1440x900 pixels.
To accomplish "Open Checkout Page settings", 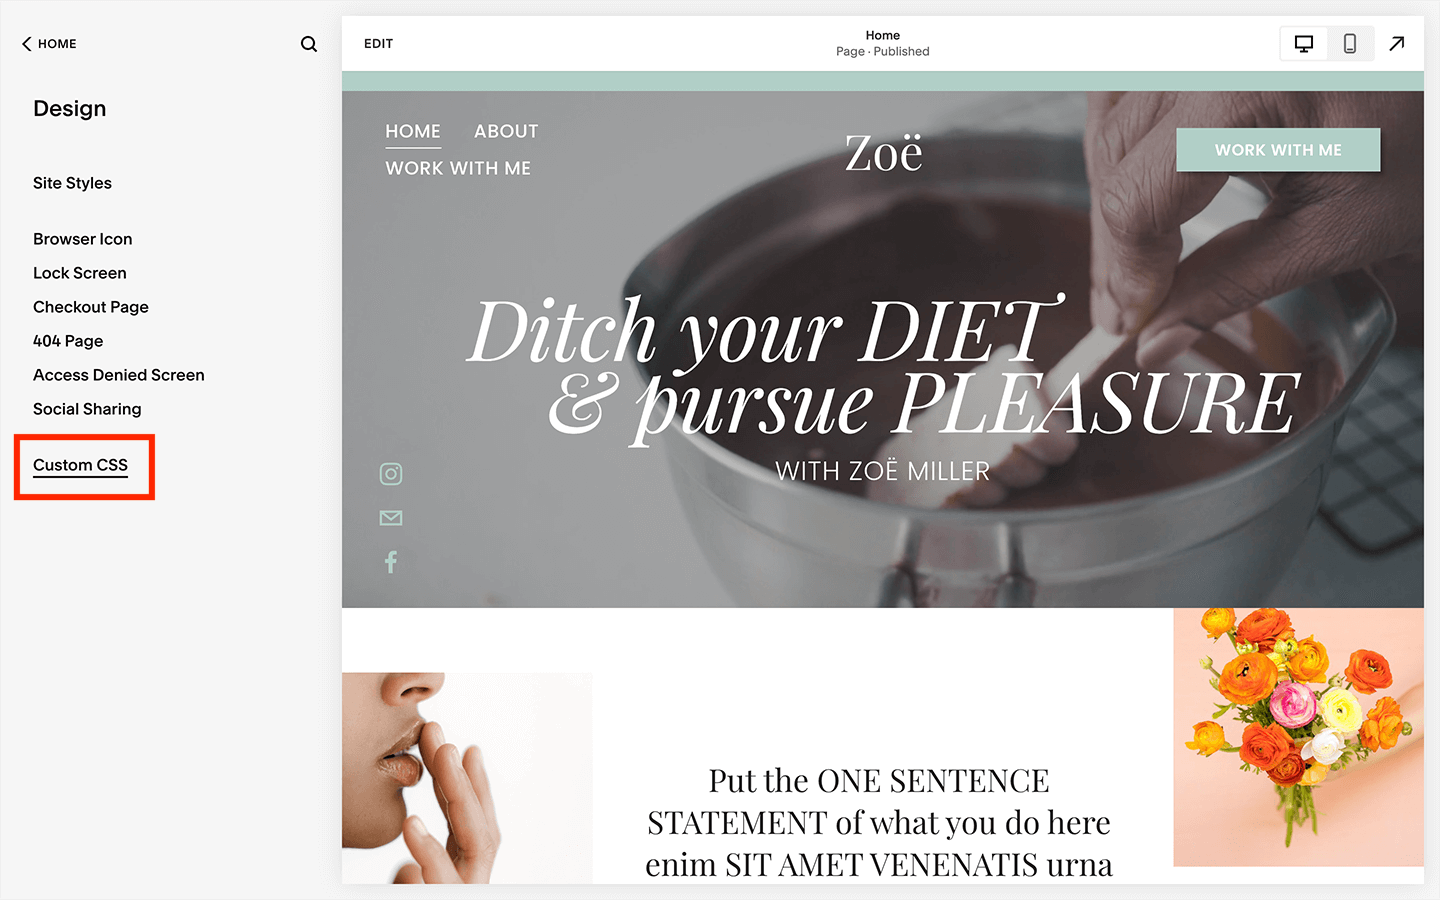I will tap(91, 307).
